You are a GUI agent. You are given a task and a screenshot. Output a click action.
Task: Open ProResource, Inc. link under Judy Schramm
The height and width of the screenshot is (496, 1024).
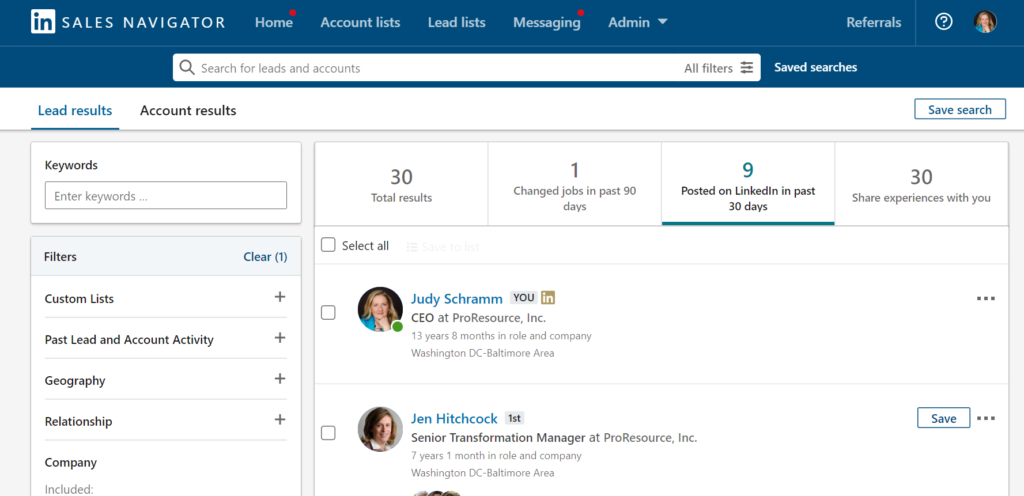click(x=499, y=318)
